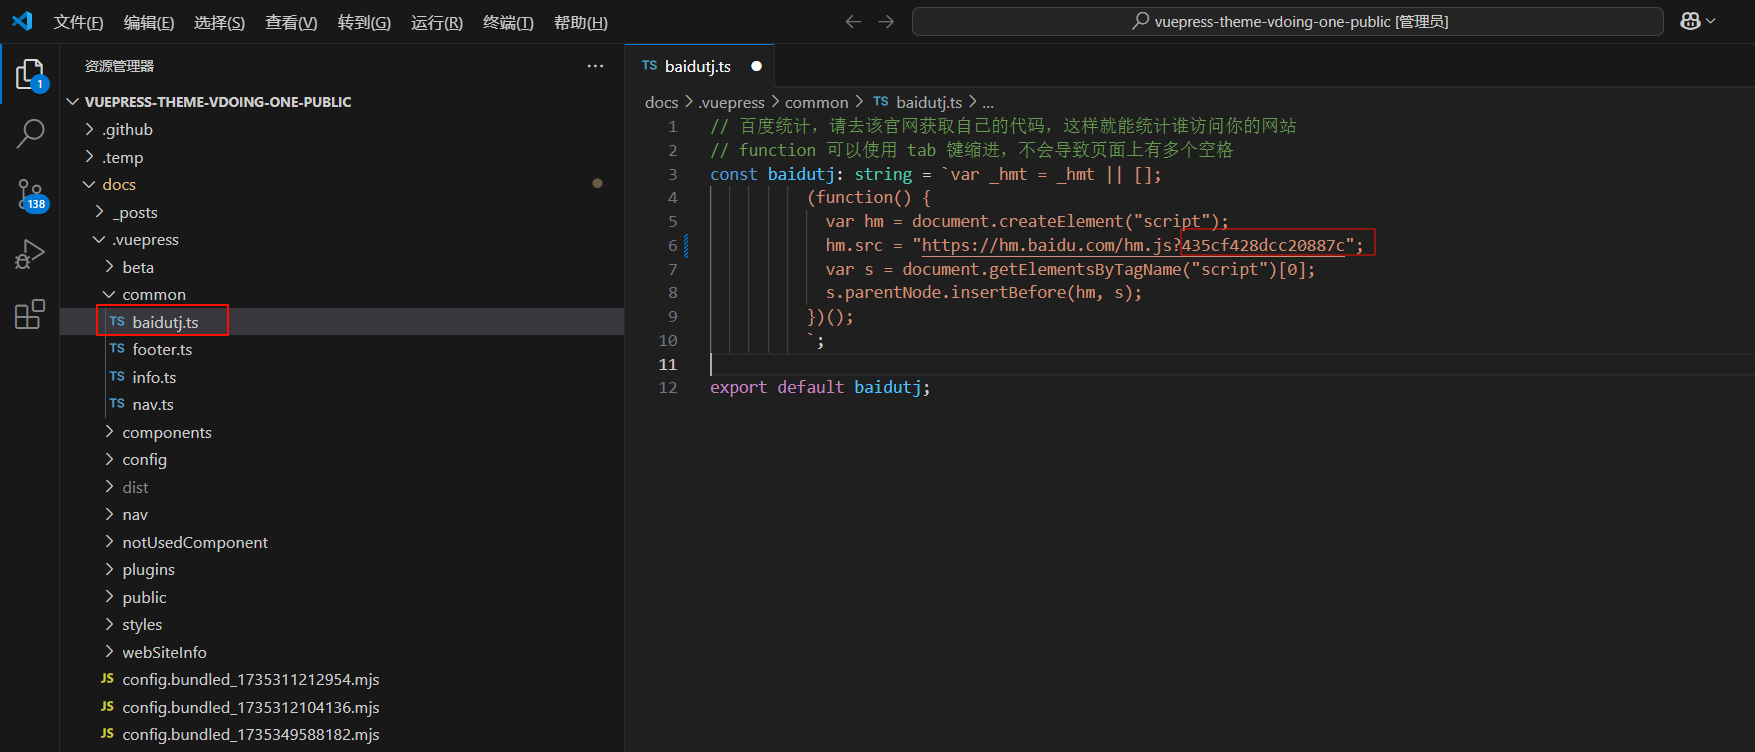The width and height of the screenshot is (1755, 752).
Task: Open the 帮助(H) menu
Action: tap(581, 22)
